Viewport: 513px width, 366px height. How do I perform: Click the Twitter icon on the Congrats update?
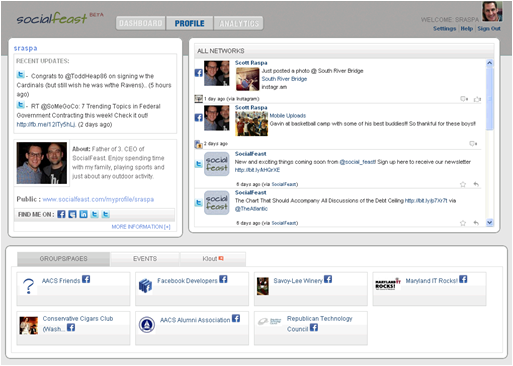(x=21, y=75)
